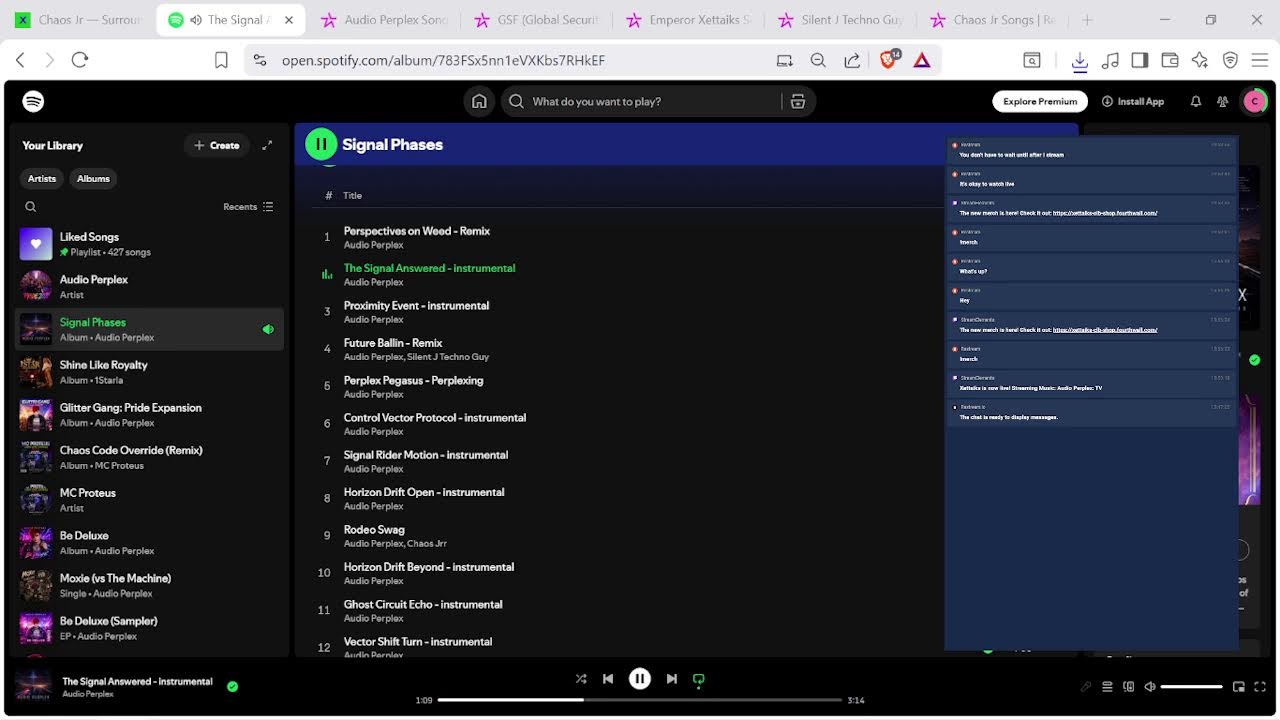Skip to previous track
Viewport: 1280px width, 720px height.
click(608, 679)
